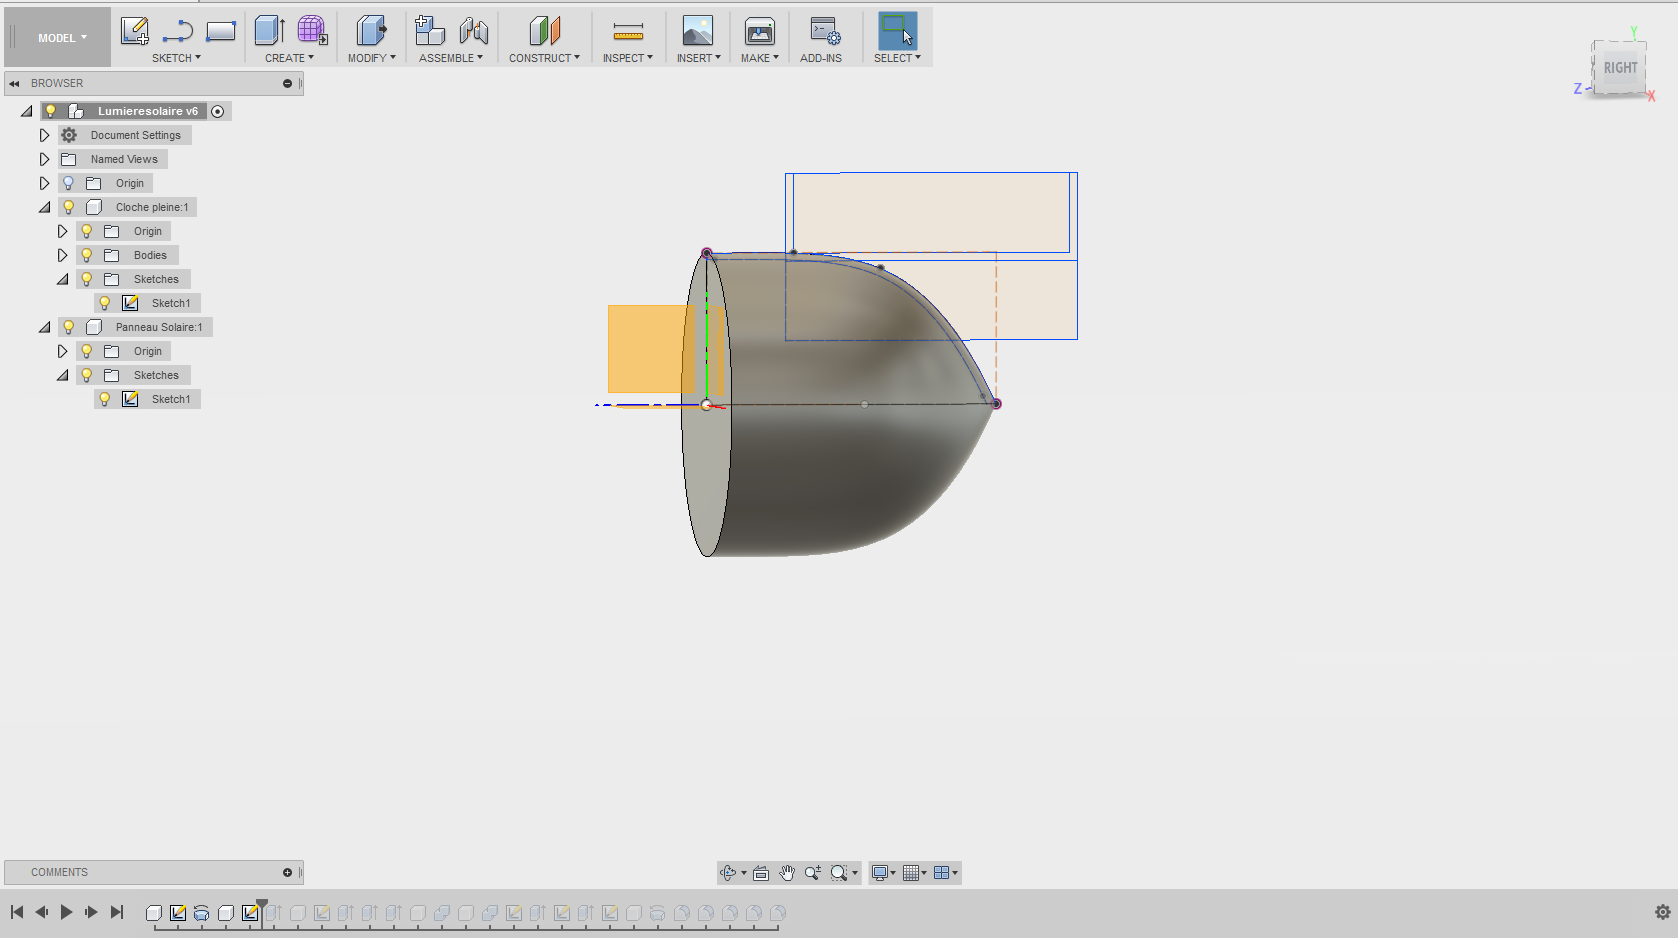Collapse Panneau Solaire:1 component
The height and width of the screenshot is (938, 1678).
[44, 327]
